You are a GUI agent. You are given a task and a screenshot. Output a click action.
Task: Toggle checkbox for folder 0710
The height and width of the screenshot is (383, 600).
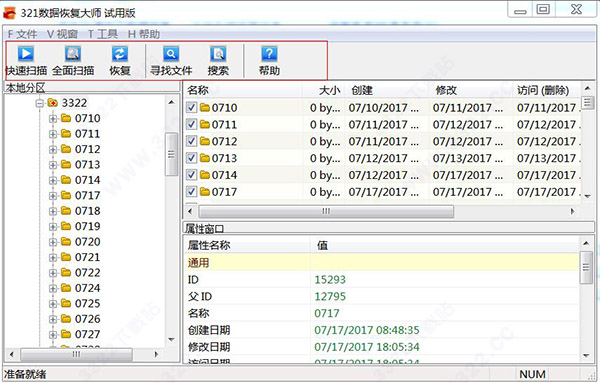click(x=191, y=108)
